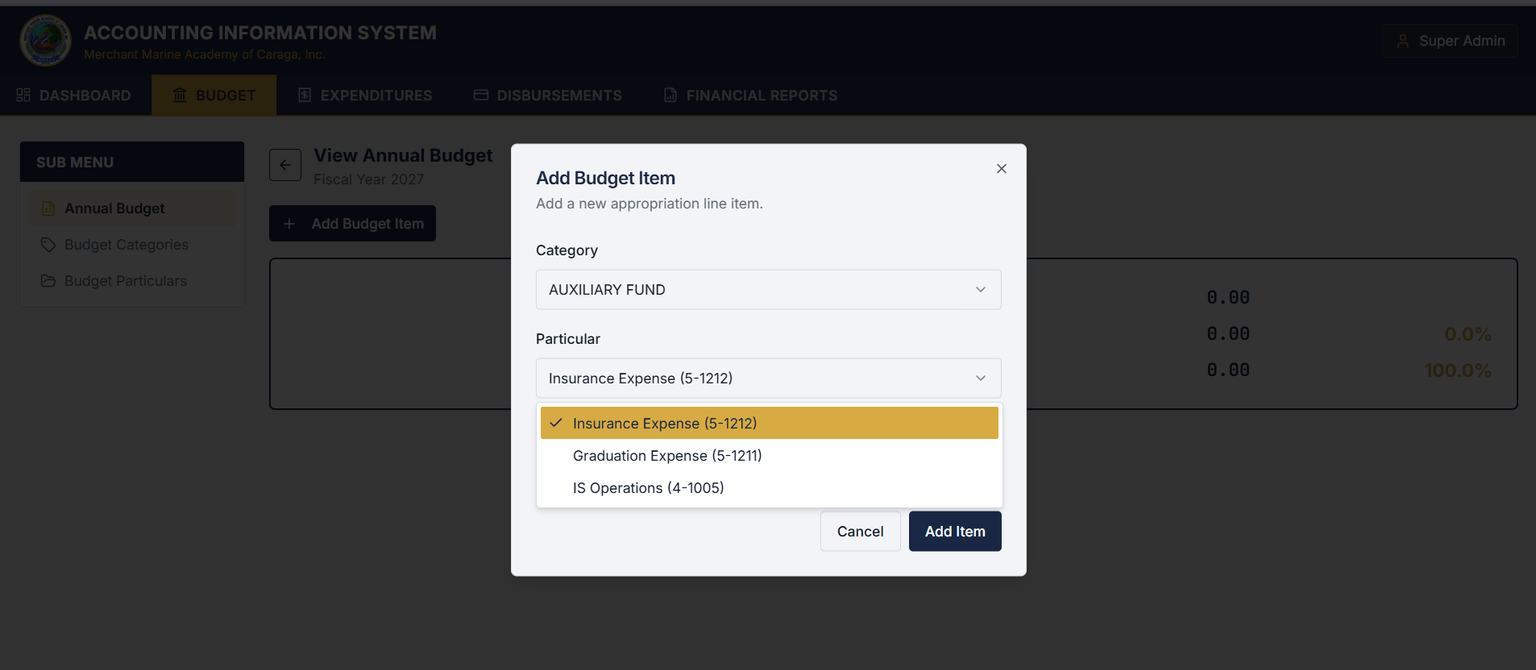Click the 100.0% value
The width and height of the screenshot is (1536, 670).
click(x=1457, y=371)
